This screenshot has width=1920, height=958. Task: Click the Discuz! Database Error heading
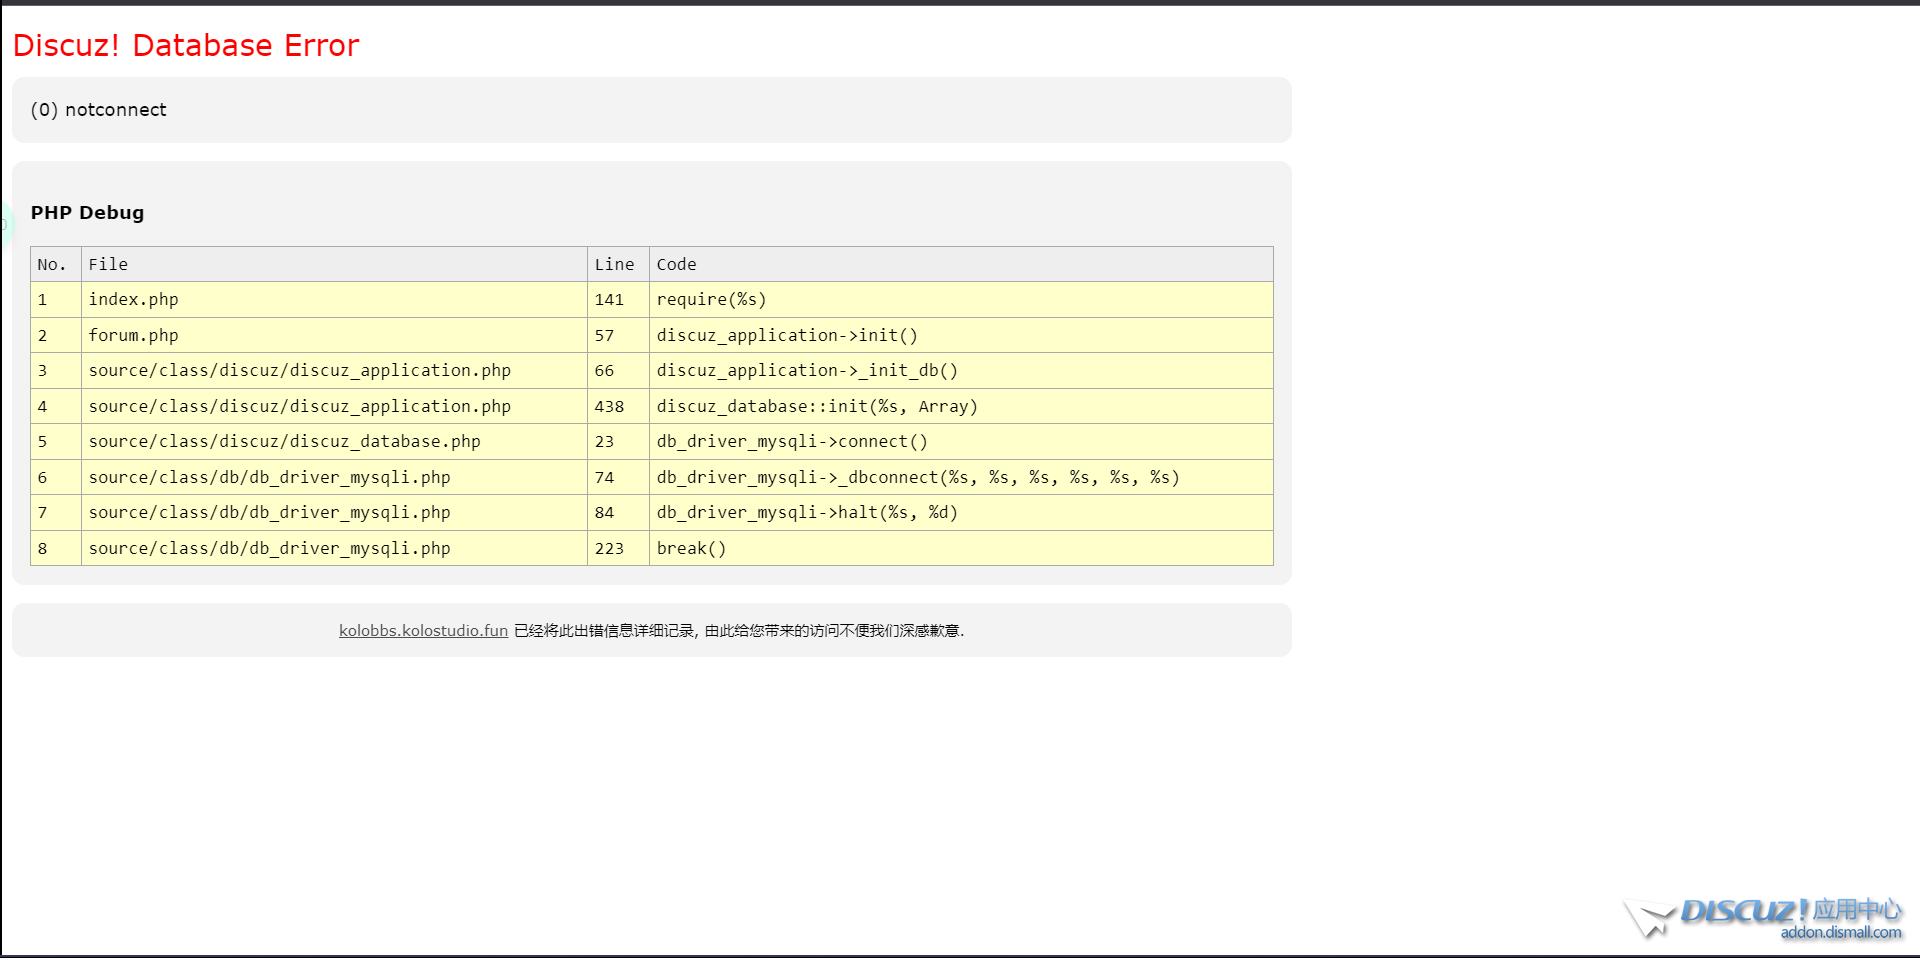(x=186, y=46)
